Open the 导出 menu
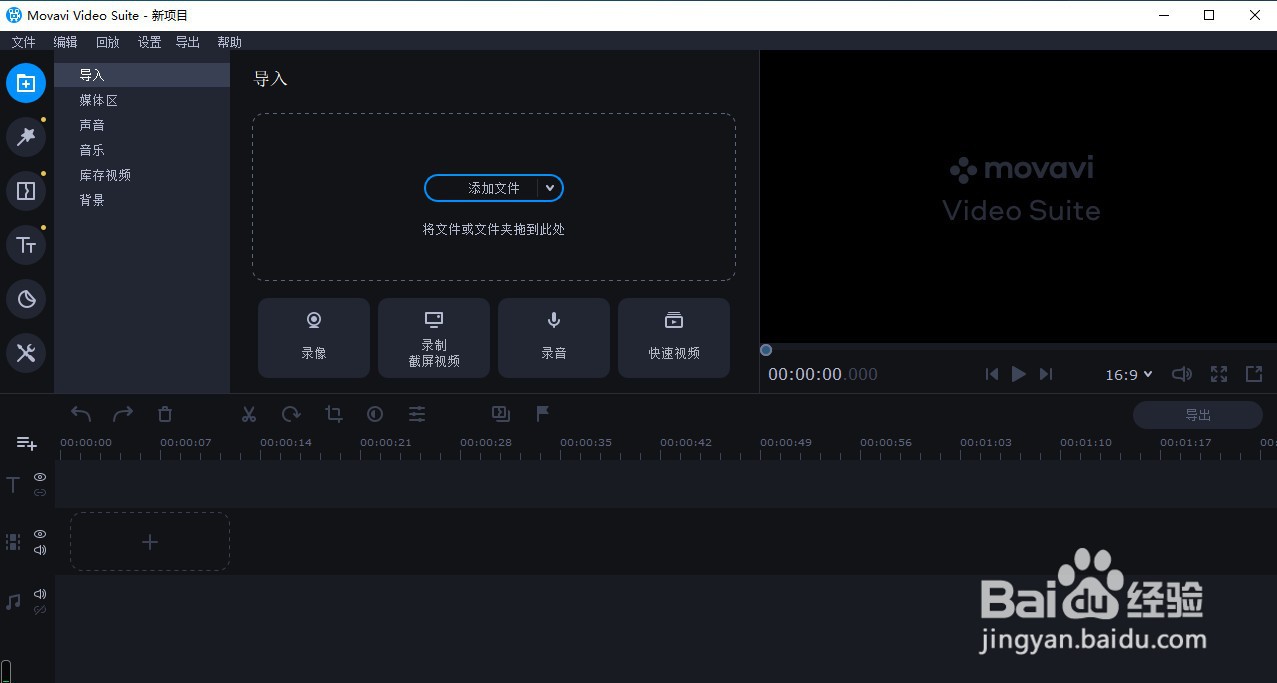The width and height of the screenshot is (1277, 683). click(x=187, y=42)
